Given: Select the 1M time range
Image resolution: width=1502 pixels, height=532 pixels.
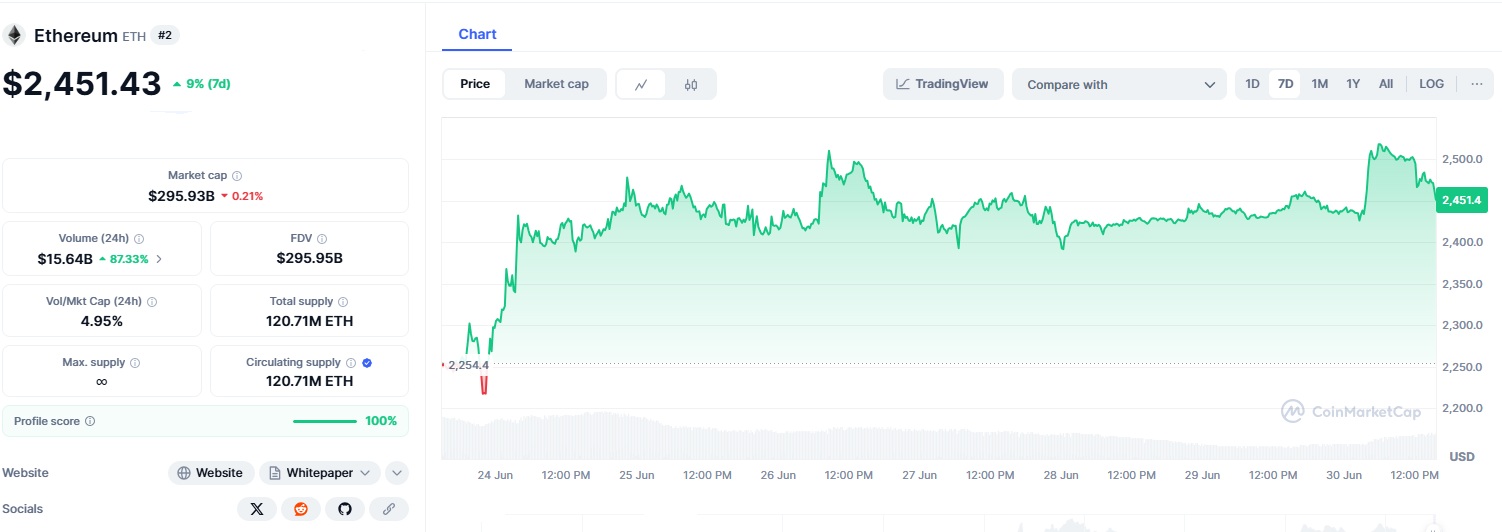Looking at the screenshot, I should tap(1319, 84).
